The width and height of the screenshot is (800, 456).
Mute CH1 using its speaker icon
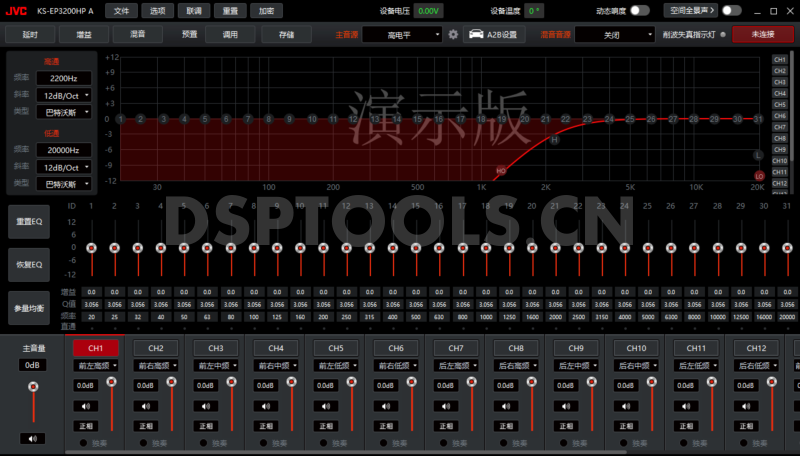click(x=86, y=405)
